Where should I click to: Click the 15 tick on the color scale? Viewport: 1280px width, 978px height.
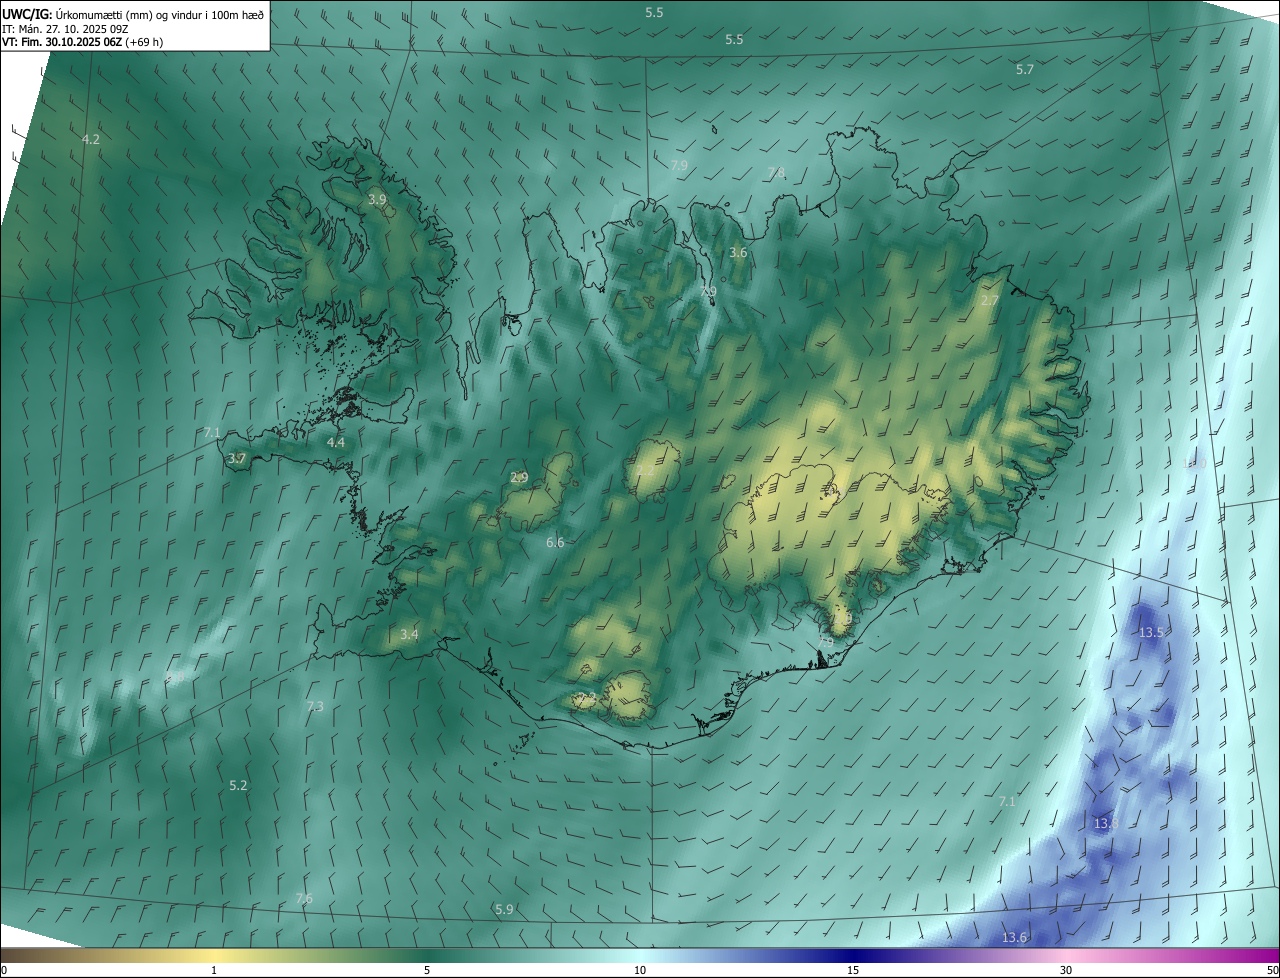pyautogui.click(x=853, y=971)
